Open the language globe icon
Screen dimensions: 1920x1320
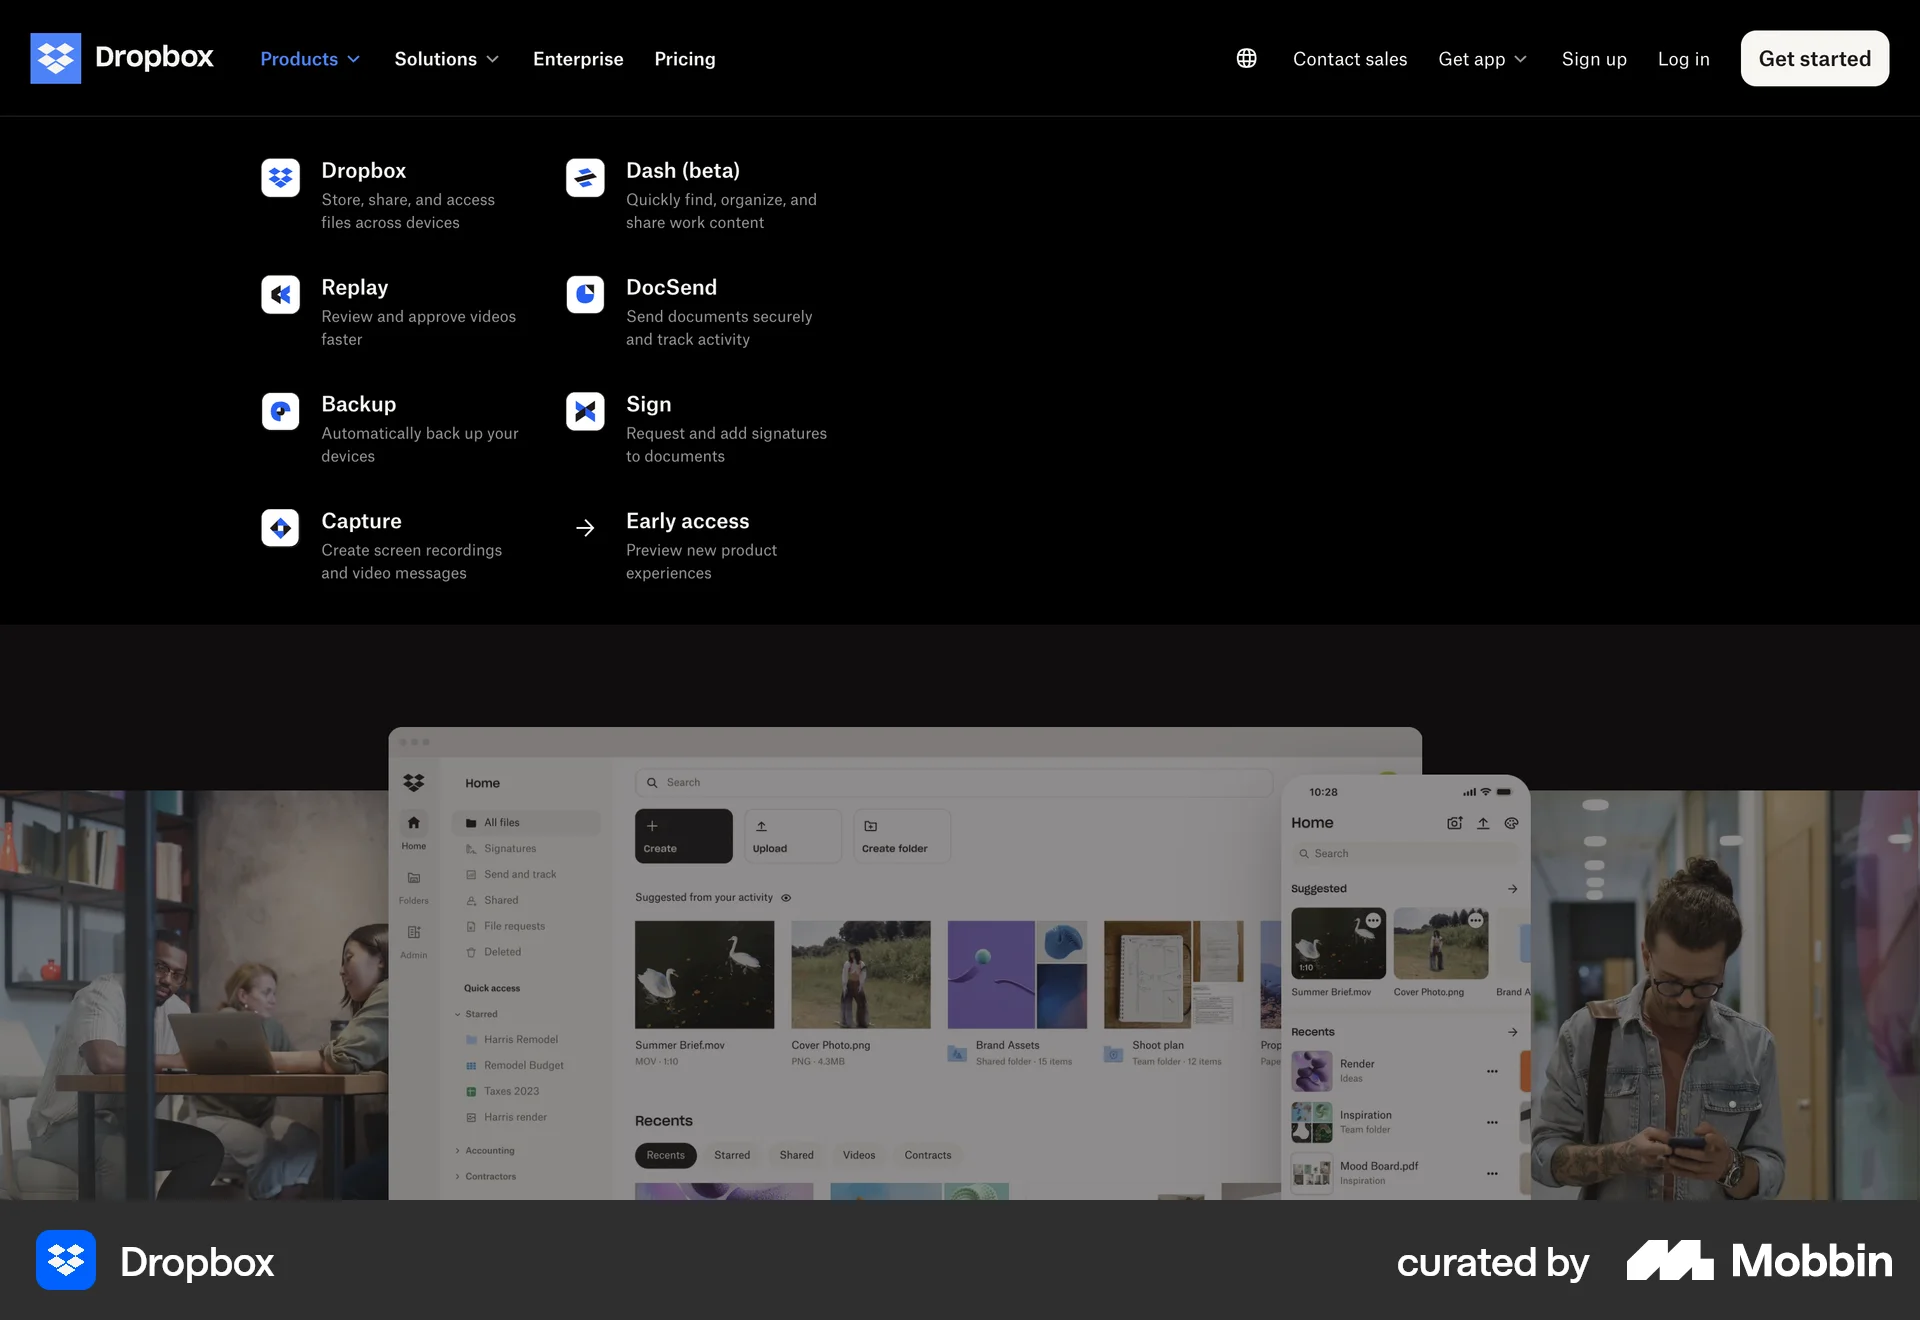1246,58
